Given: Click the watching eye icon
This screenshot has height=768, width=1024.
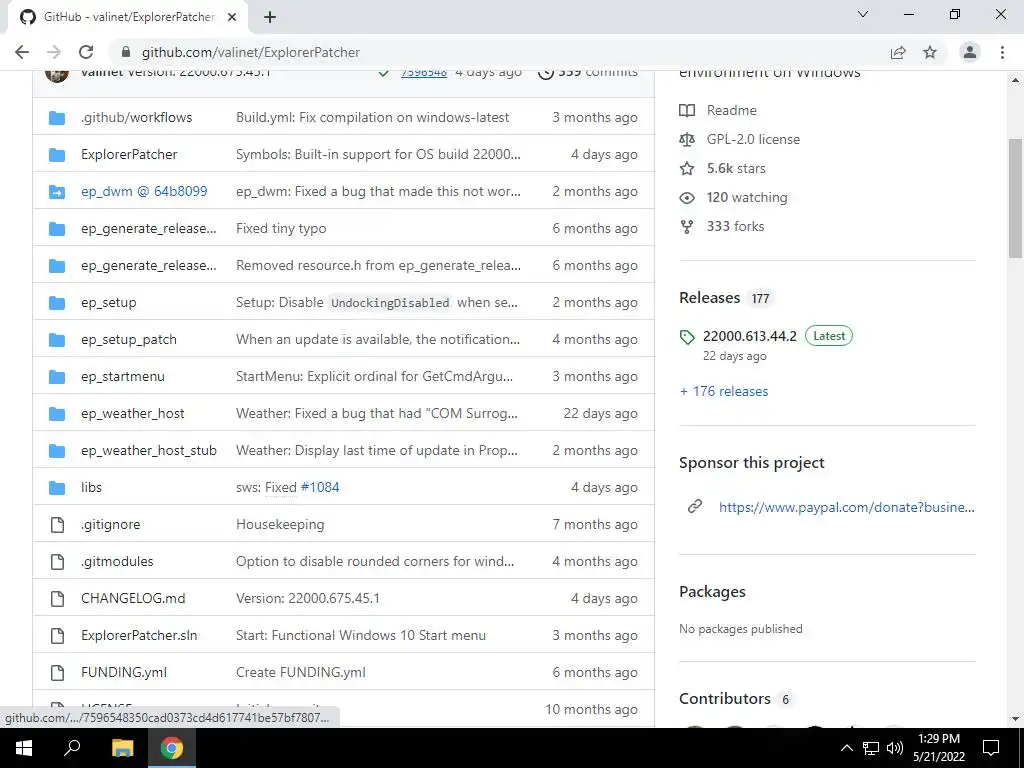Looking at the screenshot, I should [687, 197].
